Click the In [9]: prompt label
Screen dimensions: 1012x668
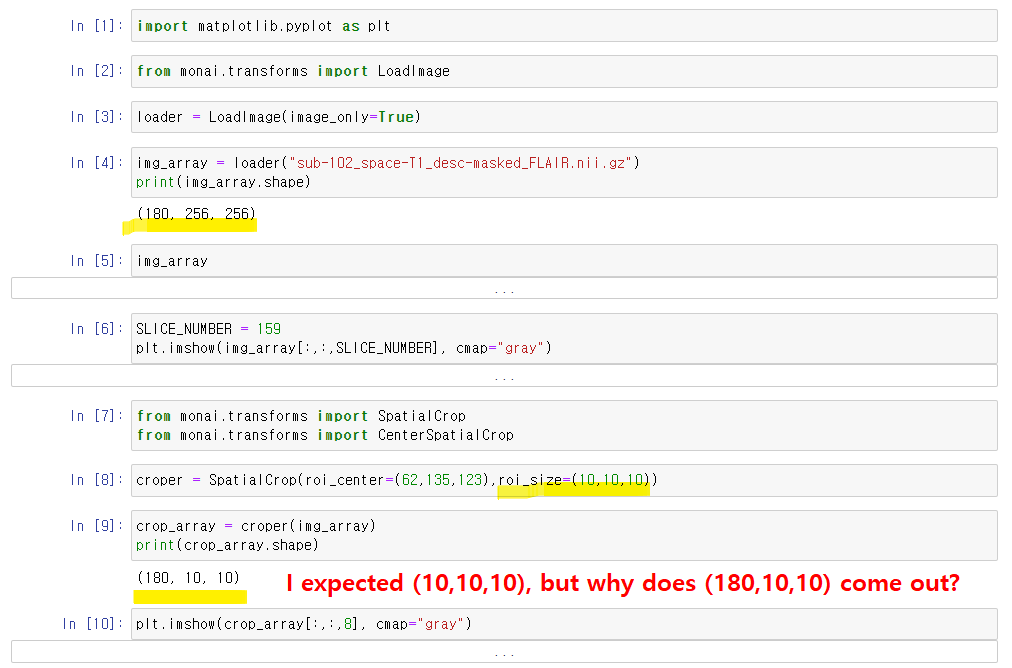[x=96, y=526]
